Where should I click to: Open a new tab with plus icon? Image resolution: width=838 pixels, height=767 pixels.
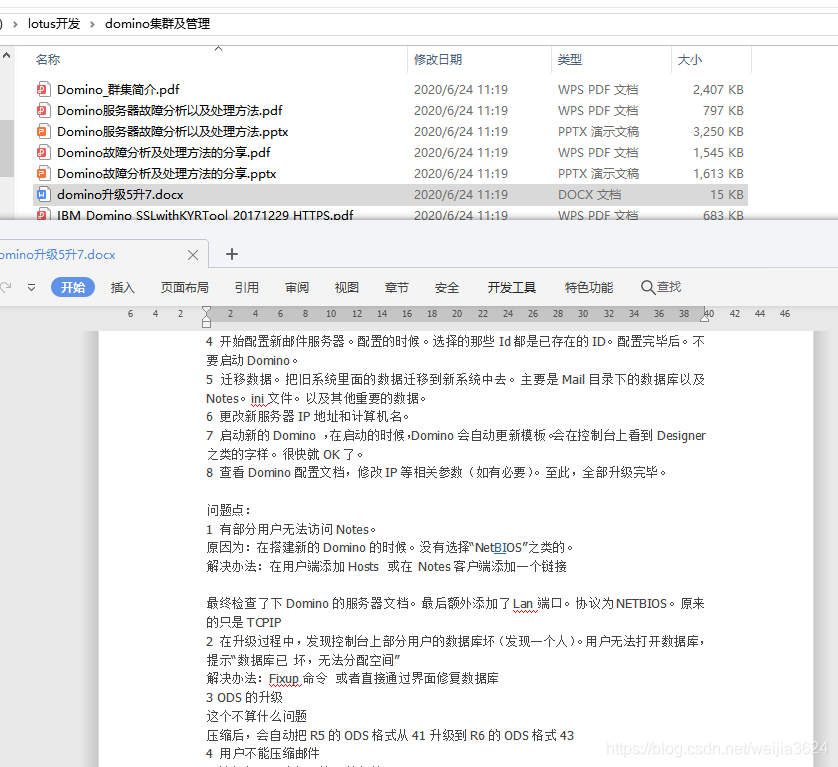coord(231,254)
